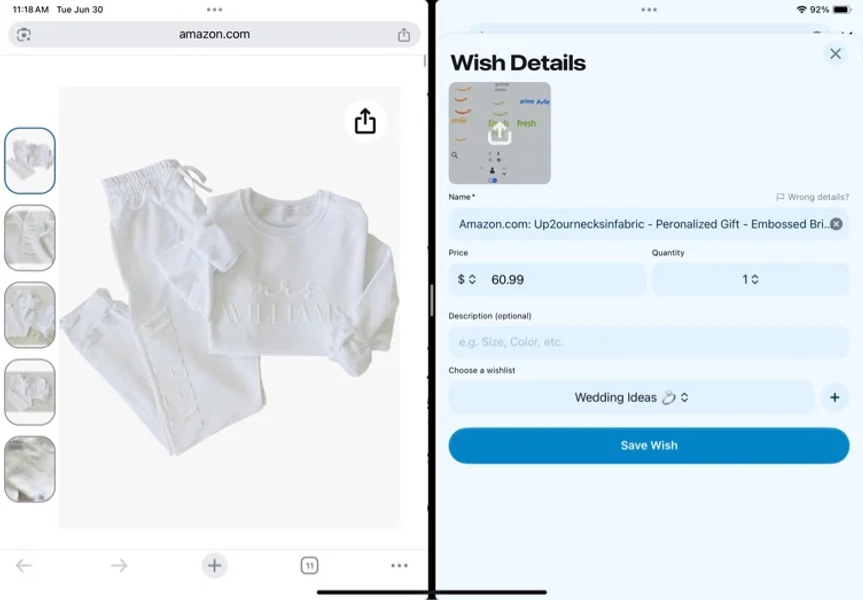
Task: Expand the Wedding Ideas wishlist dropdown
Action: point(631,397)
